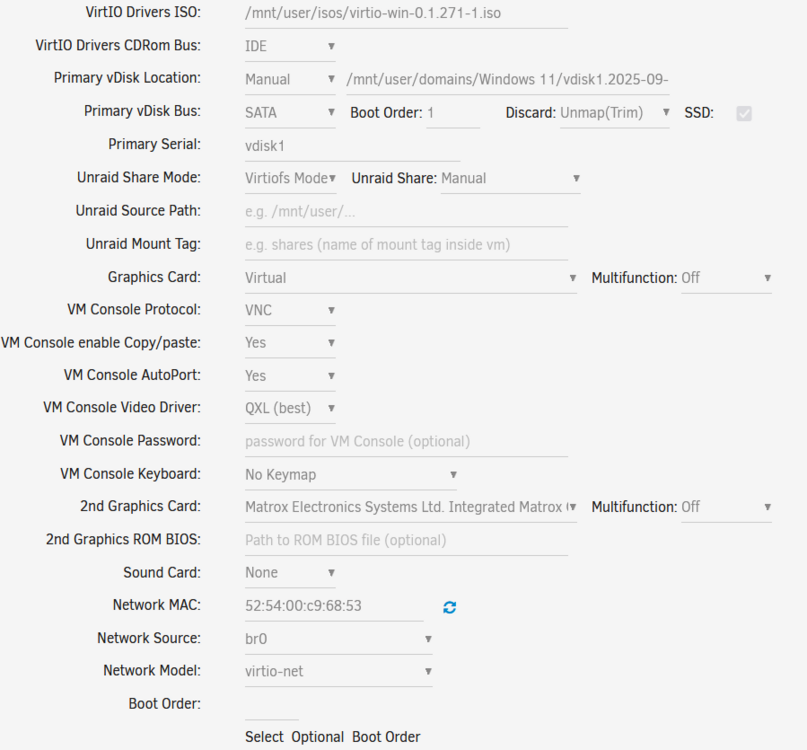807x750 pixels.
Task: Open VirtIO Drivers CDRom Bus dropdown
Action: pos(290,47)
